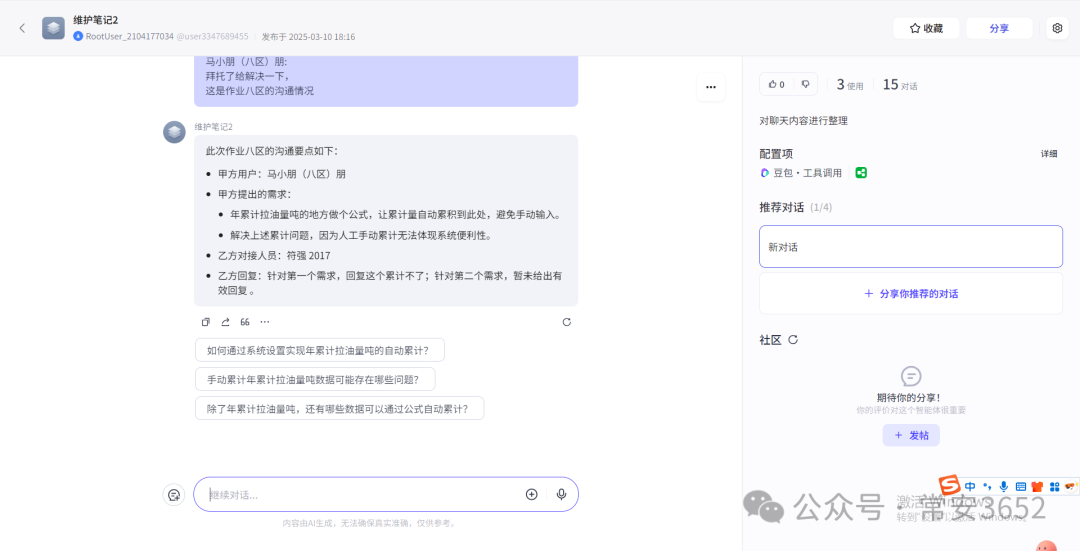Go back using the arrow icon
Viewport: 1080px width, 551px height.
pos(22,28)
